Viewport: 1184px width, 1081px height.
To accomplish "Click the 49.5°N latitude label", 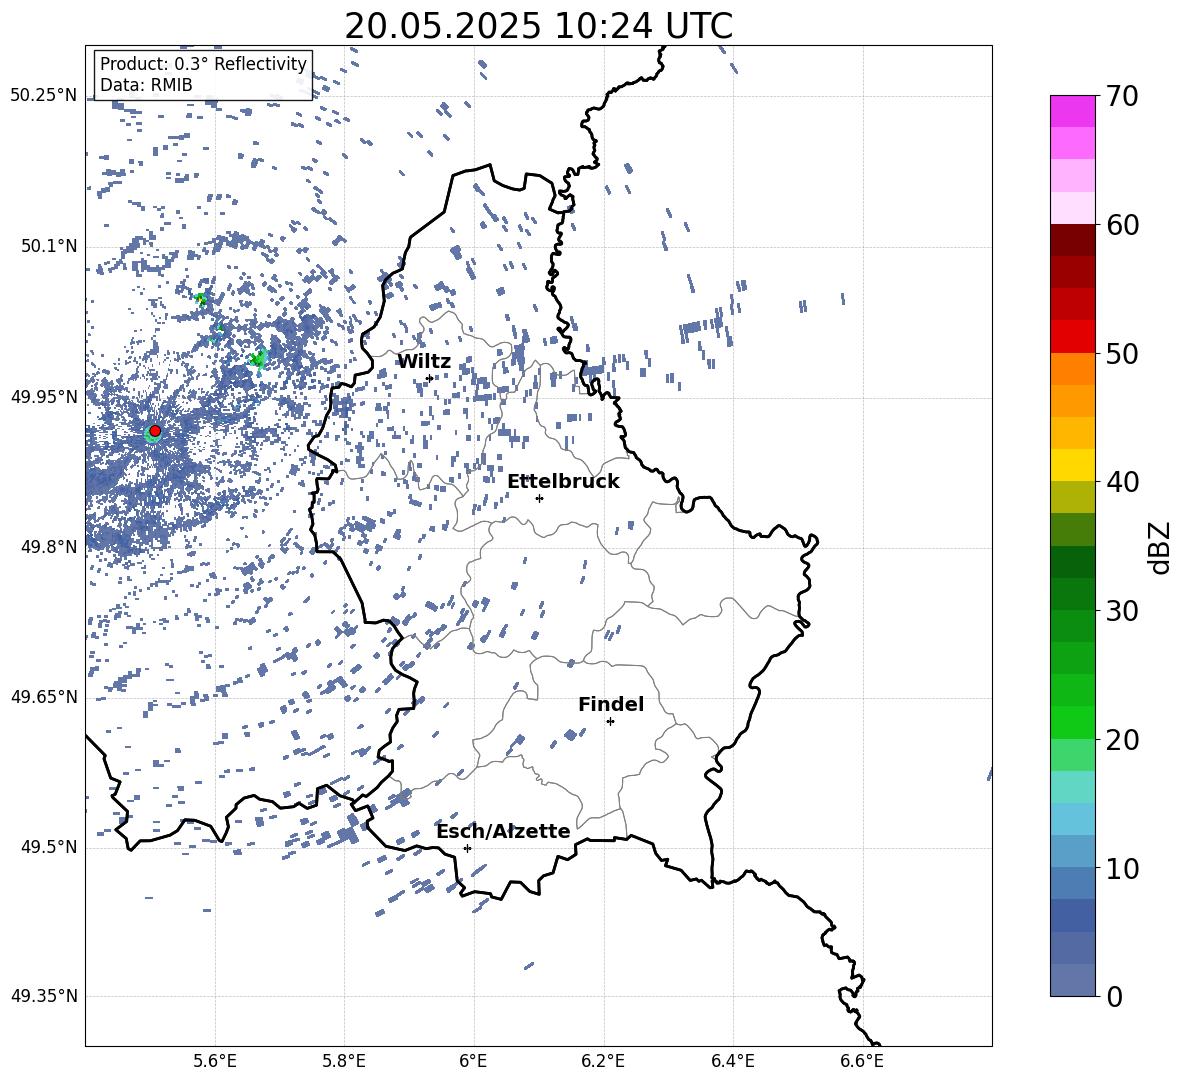I will (x=50, y=846).
